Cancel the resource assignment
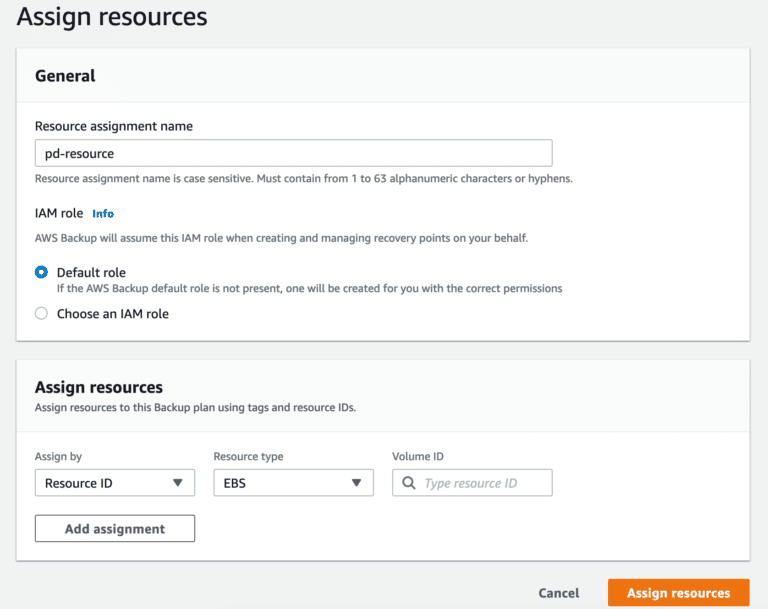 pos(558,593)
